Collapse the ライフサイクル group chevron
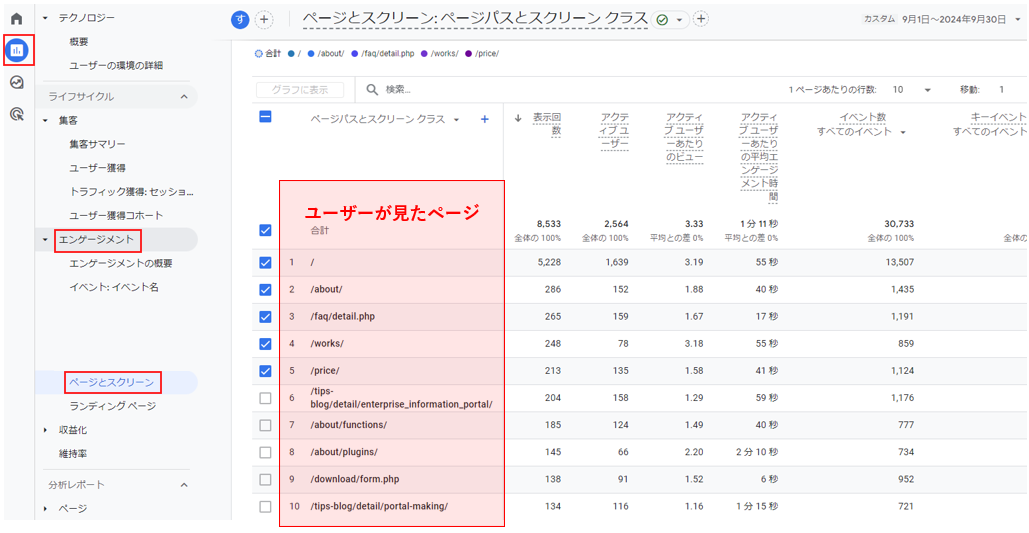The image size is (1029, 533). (184, 96)
